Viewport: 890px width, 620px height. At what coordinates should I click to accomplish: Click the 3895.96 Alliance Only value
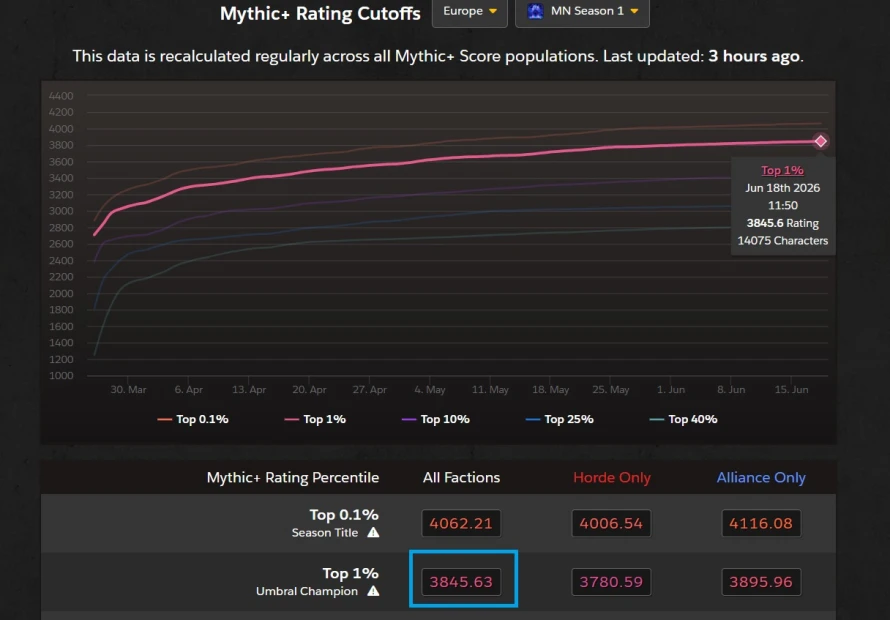pos(761,581)
